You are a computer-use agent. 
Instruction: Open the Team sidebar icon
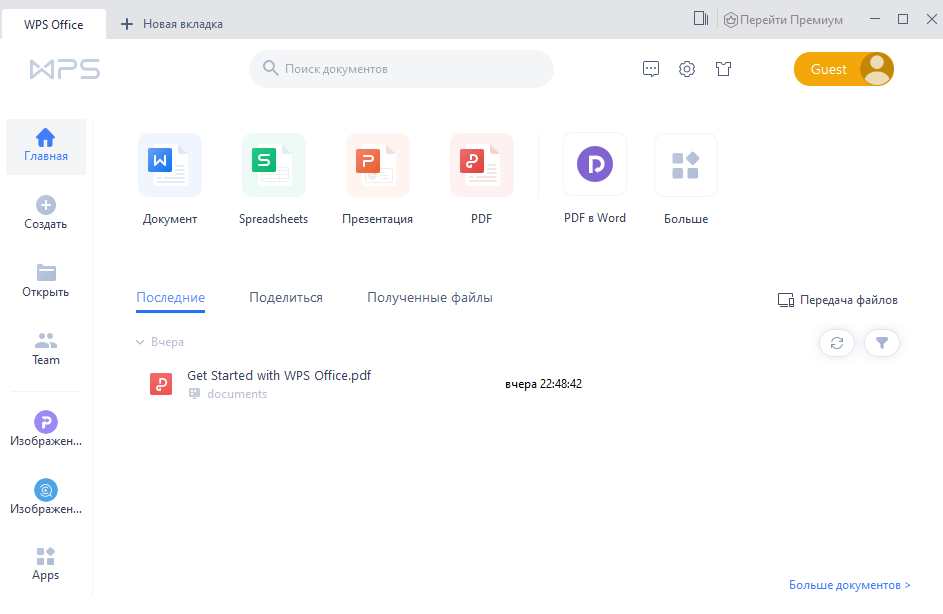coord(46,341)
